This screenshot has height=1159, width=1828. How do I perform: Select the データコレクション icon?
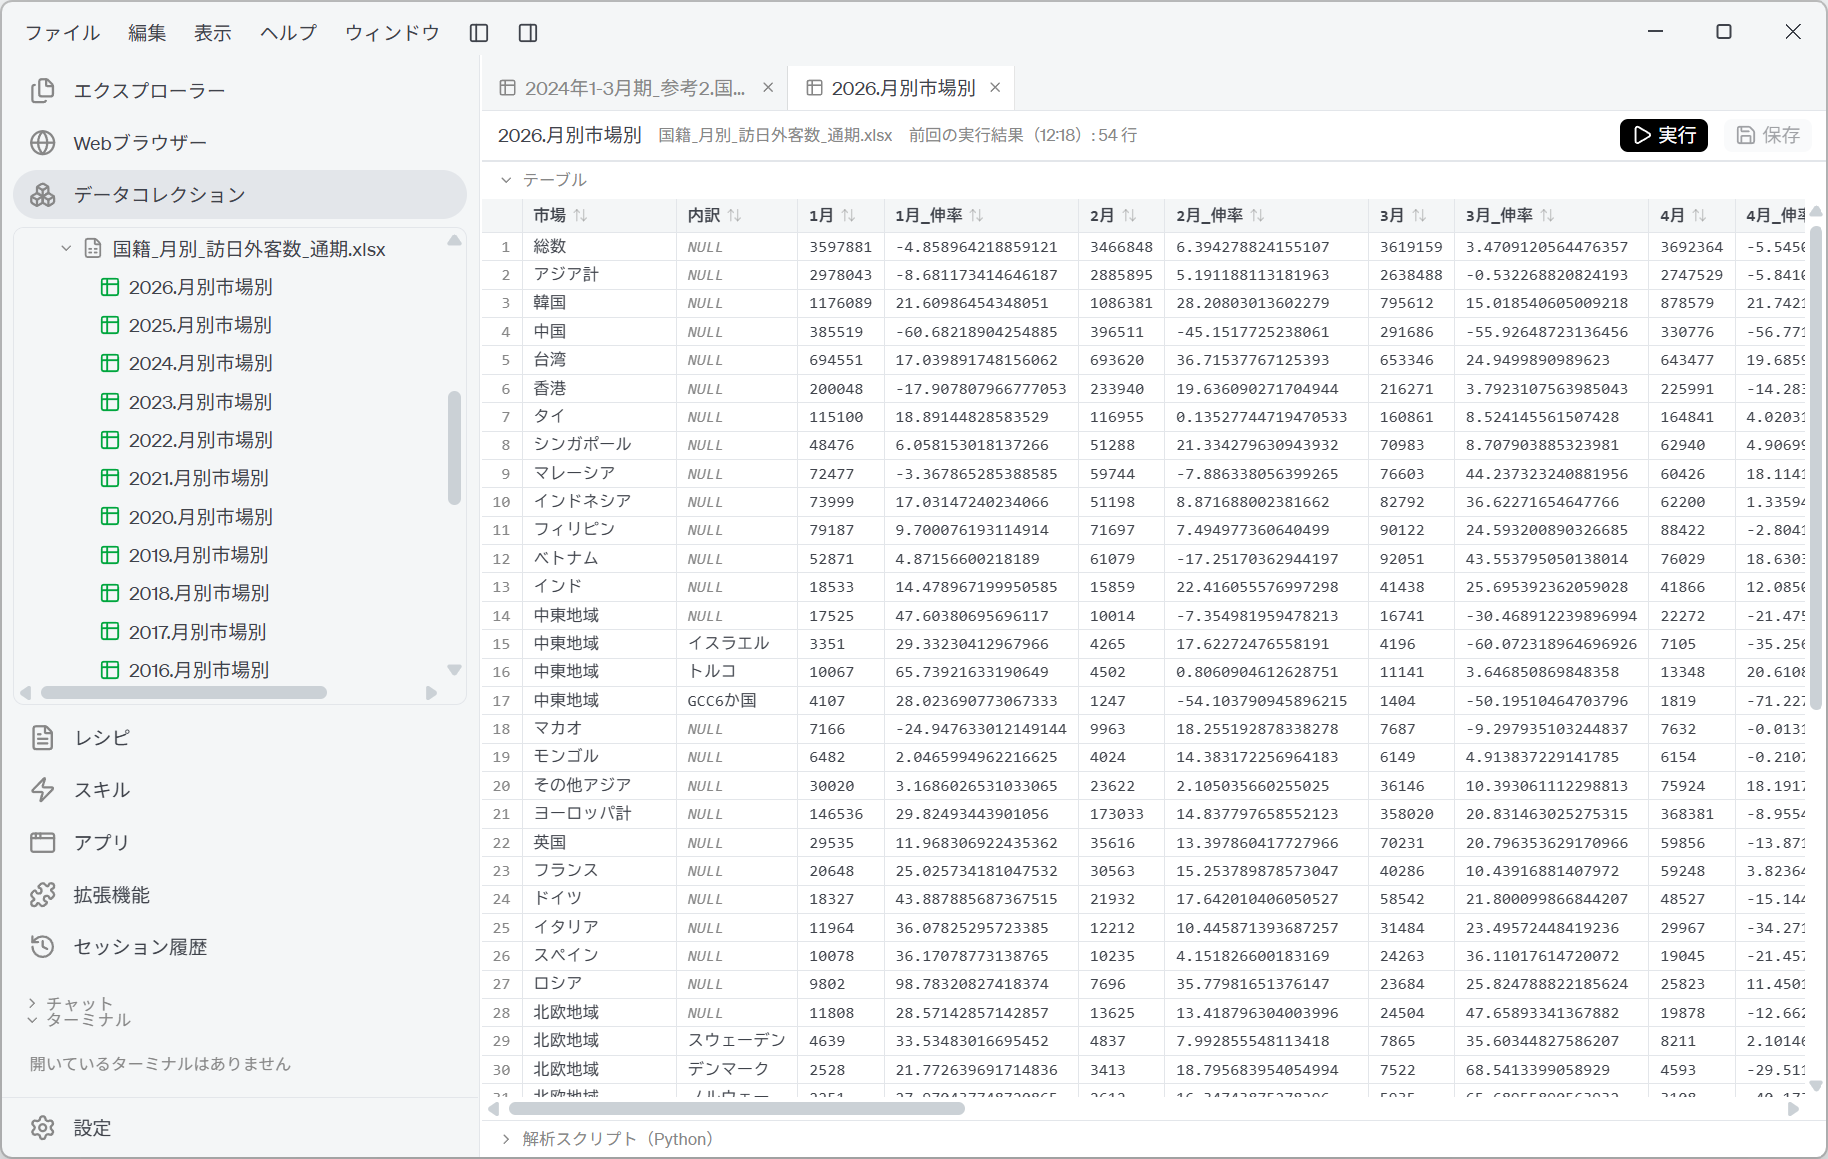[x=43, y=195]
